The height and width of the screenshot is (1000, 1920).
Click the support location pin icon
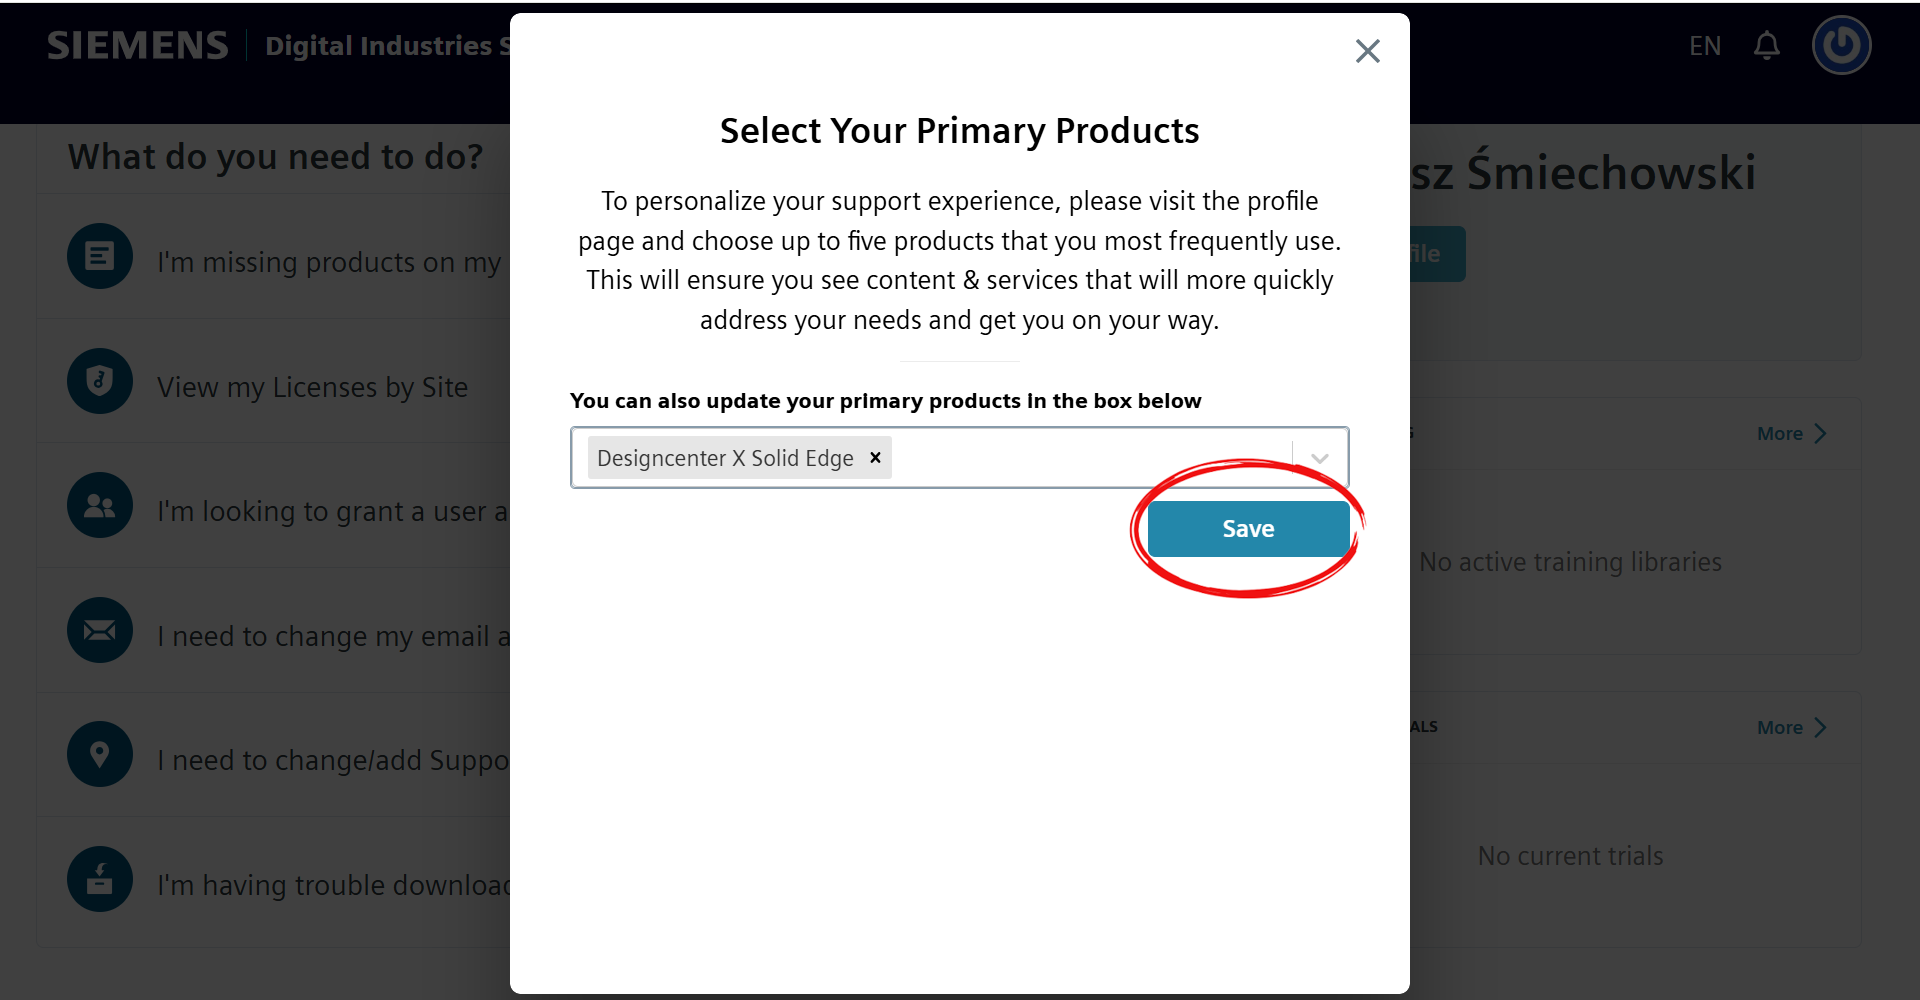click(x=100, y=754)
